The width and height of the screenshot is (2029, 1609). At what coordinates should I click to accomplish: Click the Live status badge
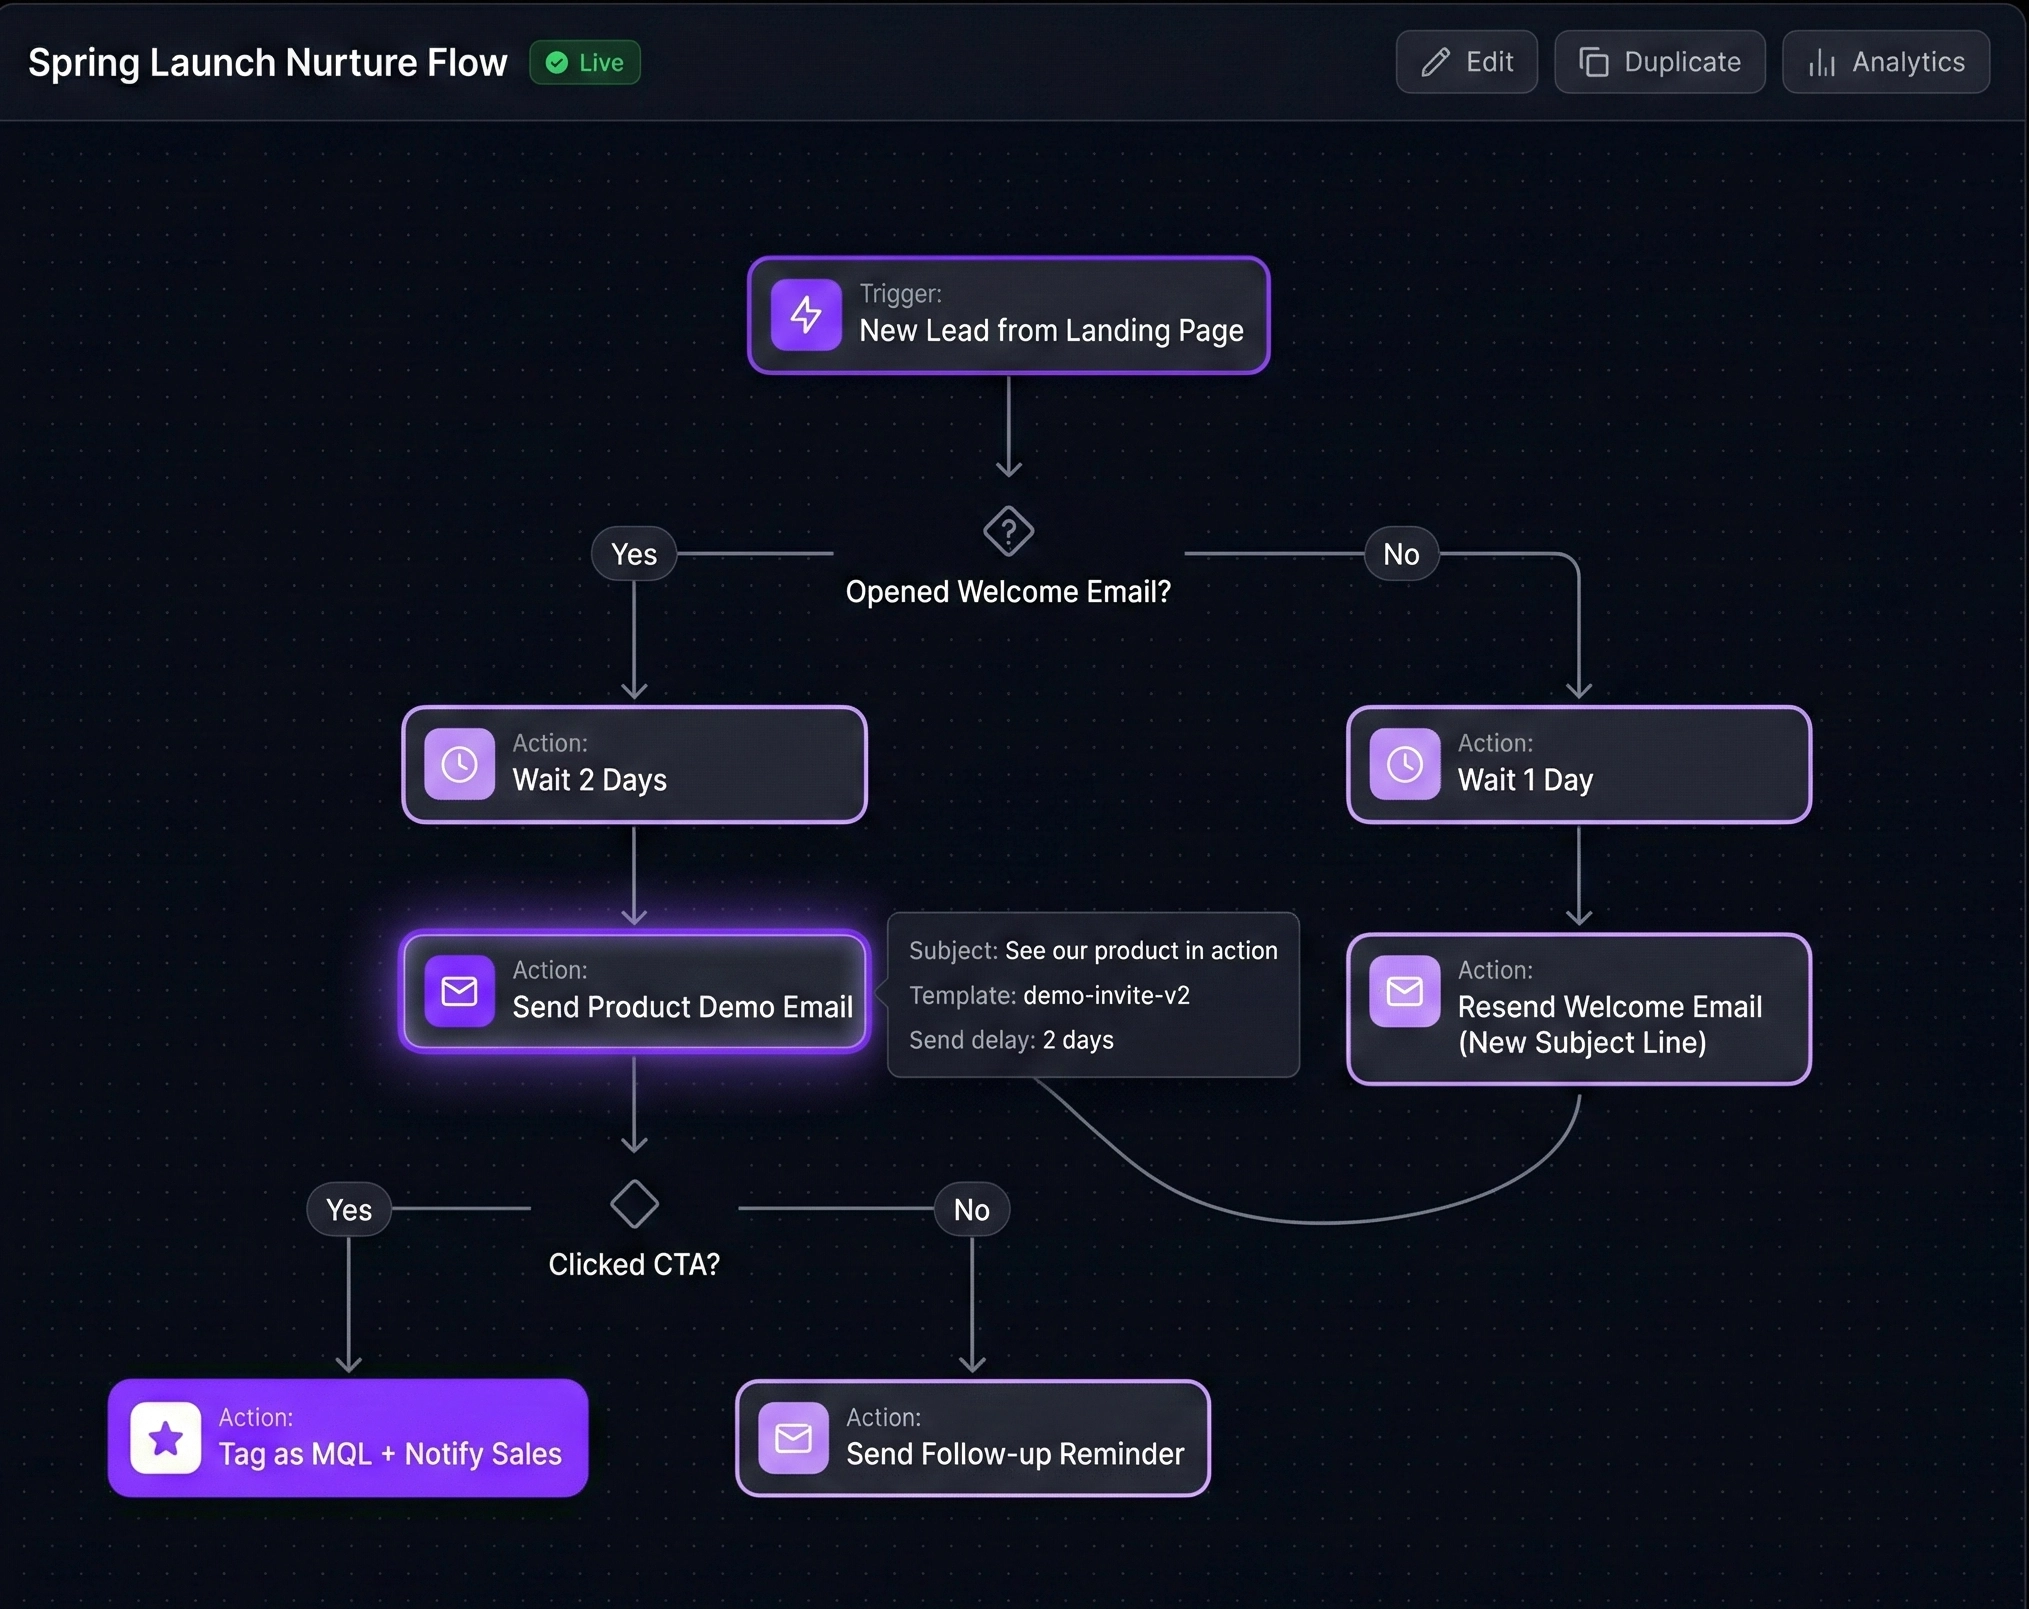pyautogui.click(x=585, y=63)
